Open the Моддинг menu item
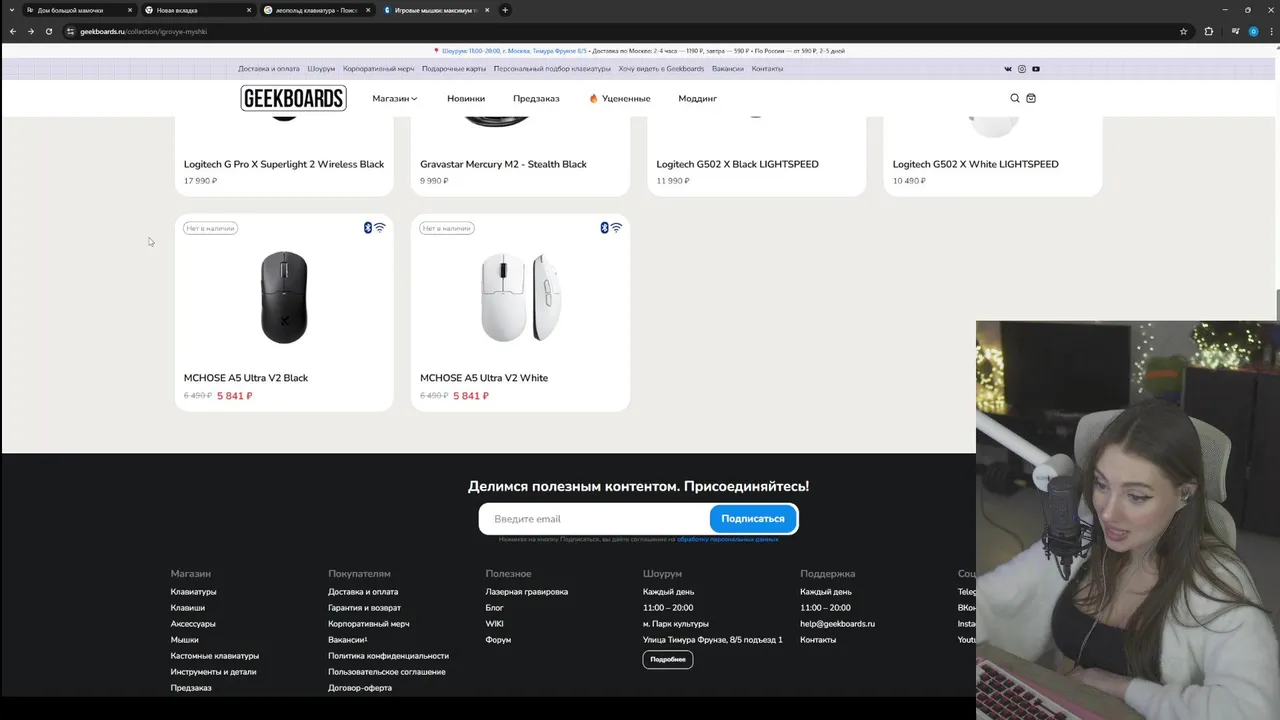Image resolution: width=1280 pixels, height=720 pixels. click(x=697, y=99)
